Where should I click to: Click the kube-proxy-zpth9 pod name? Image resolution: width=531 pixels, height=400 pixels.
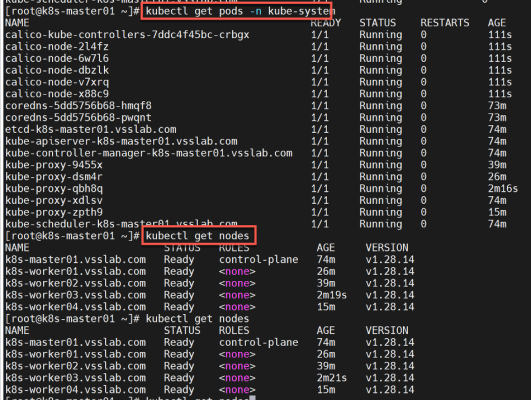[54, 212]
